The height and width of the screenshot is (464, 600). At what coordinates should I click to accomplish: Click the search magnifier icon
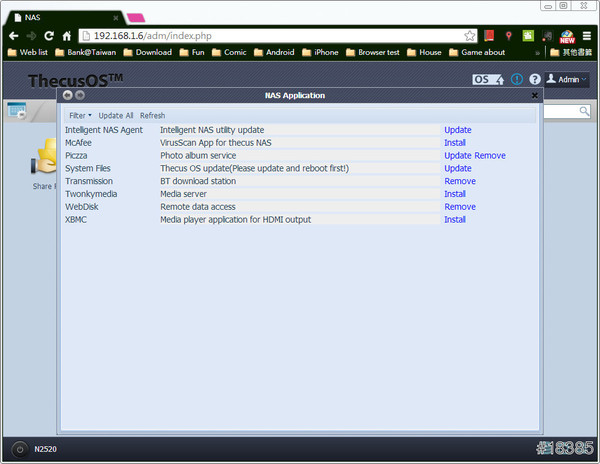point(584,111)
